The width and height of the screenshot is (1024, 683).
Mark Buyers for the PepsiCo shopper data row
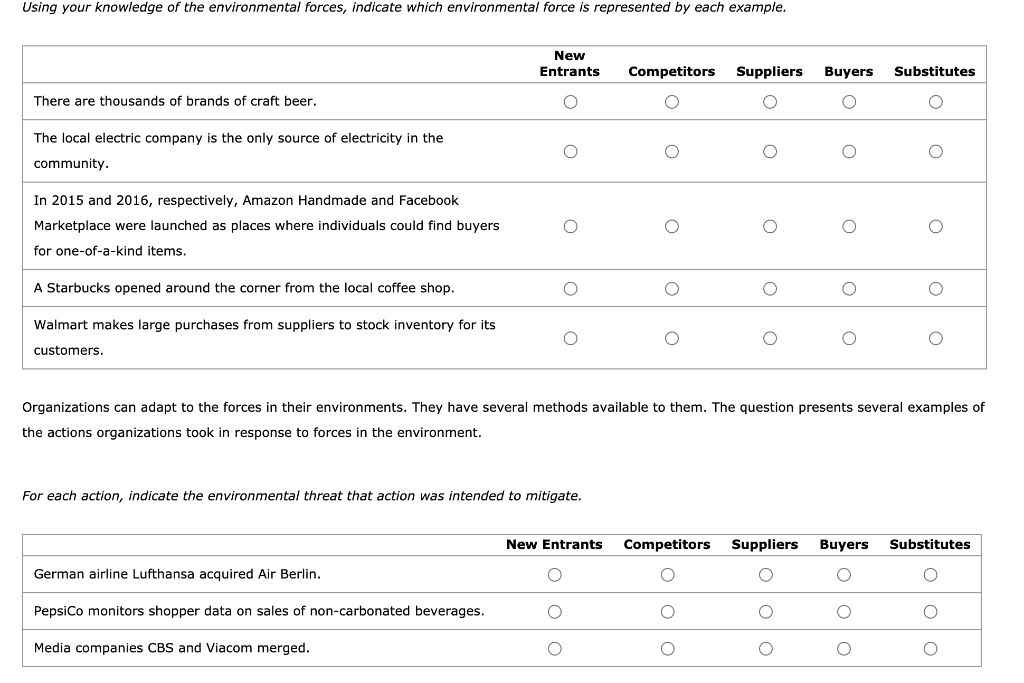tap(843, 611)
